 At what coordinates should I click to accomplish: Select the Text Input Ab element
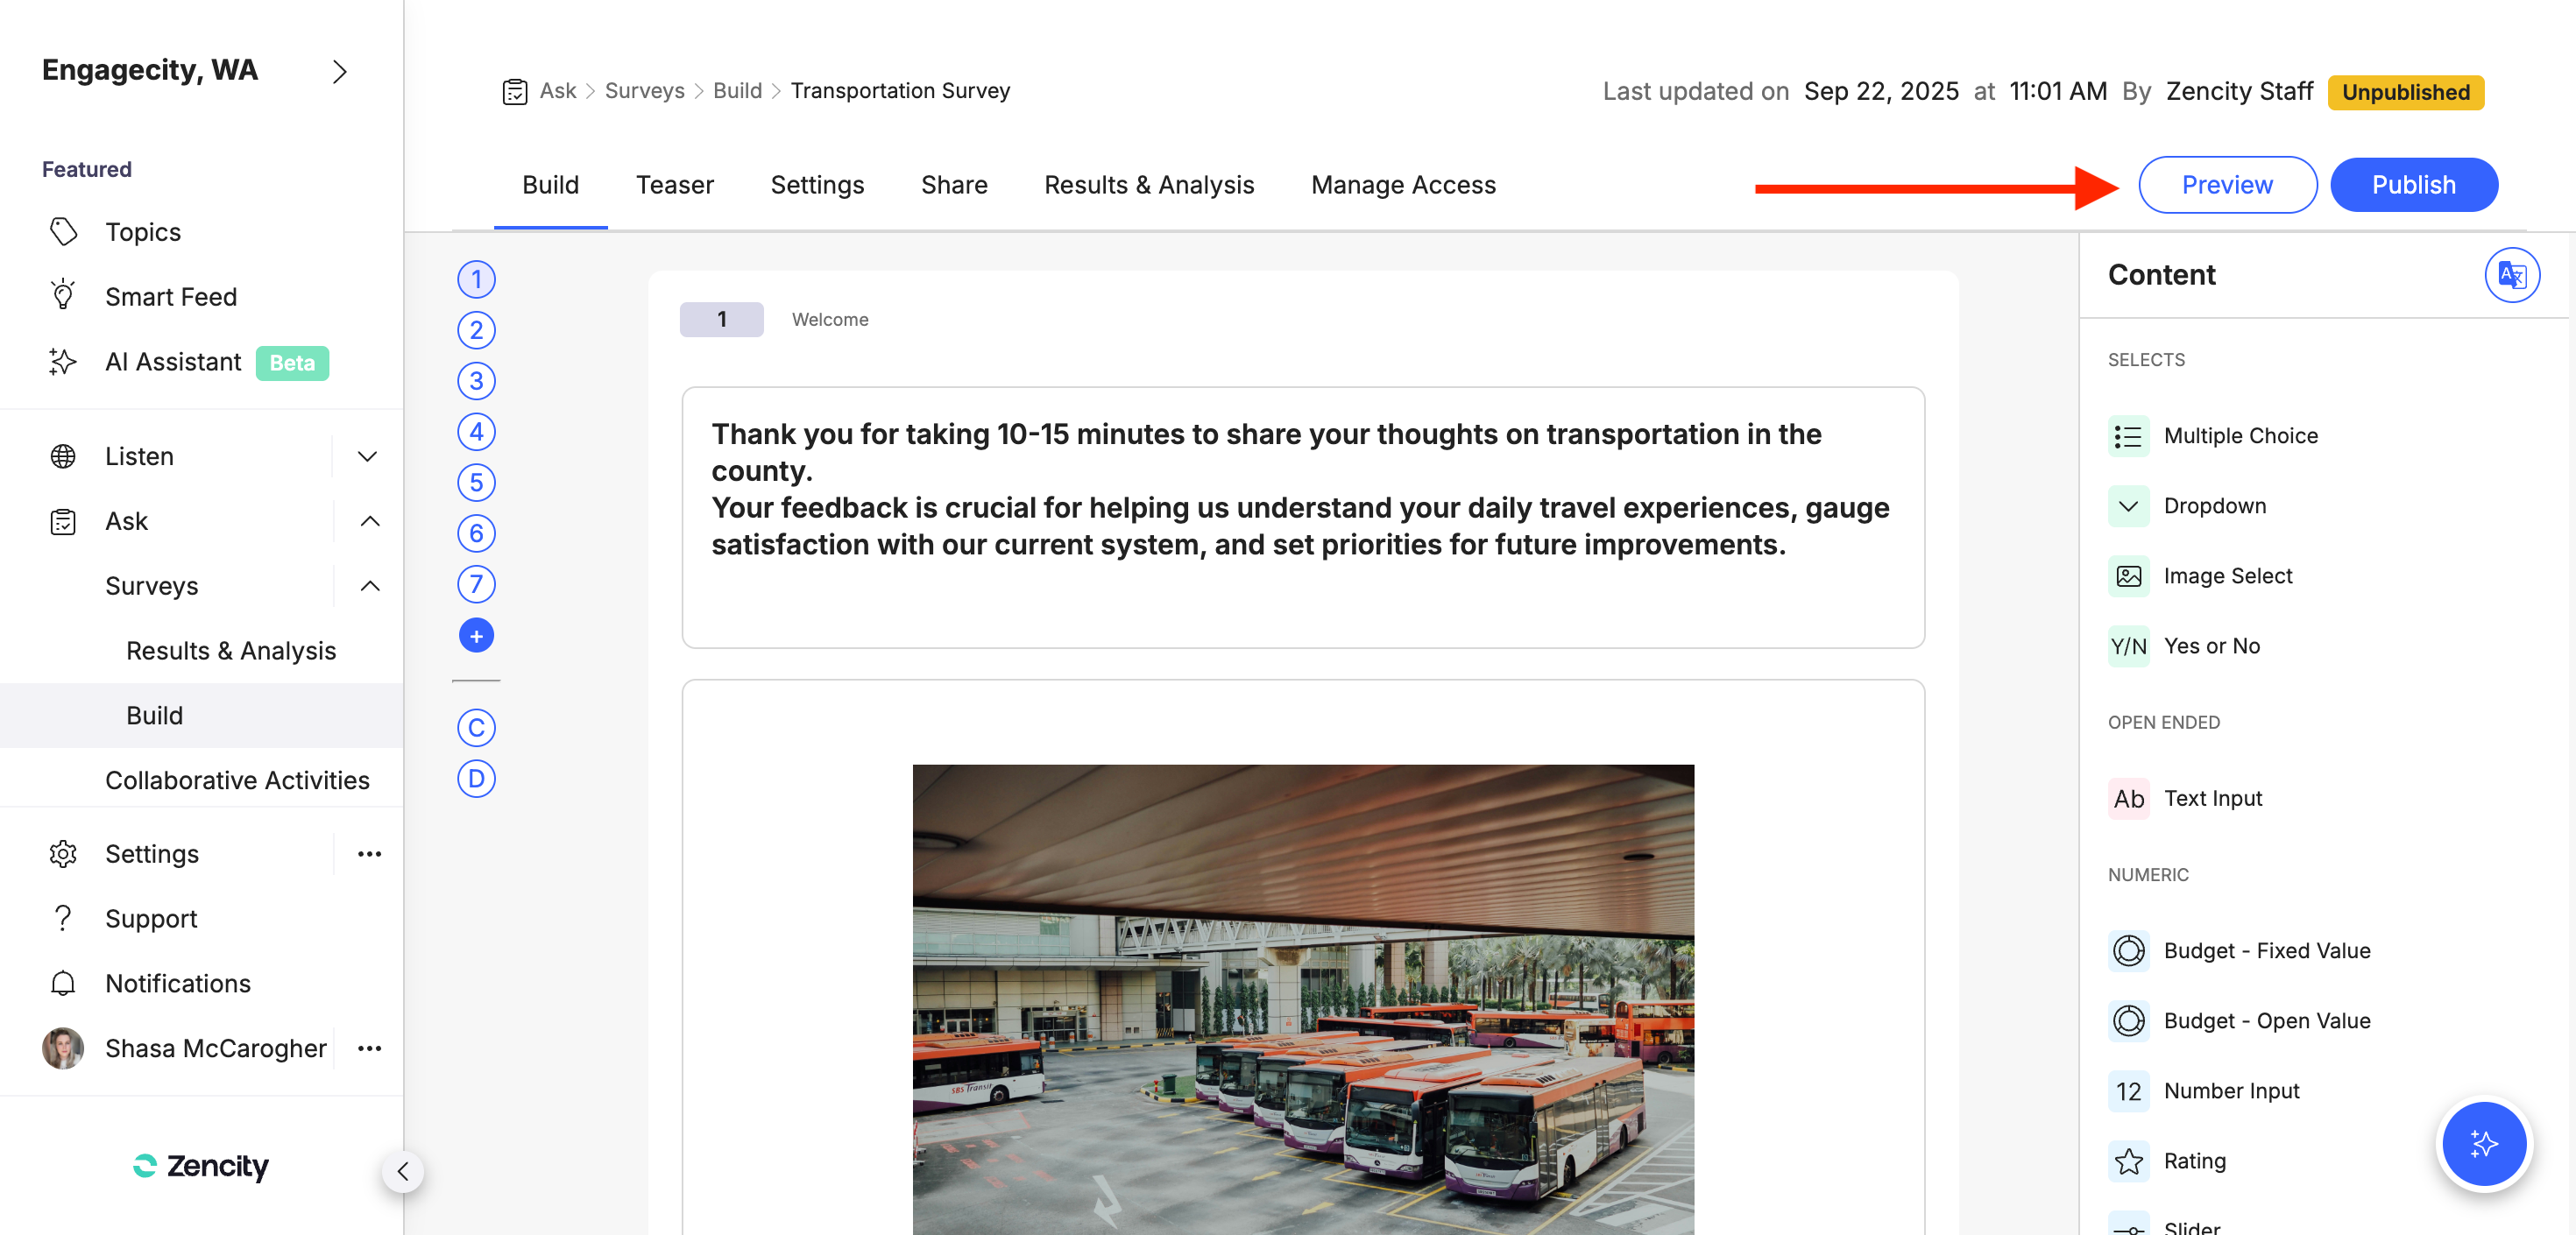(2128, 799)
